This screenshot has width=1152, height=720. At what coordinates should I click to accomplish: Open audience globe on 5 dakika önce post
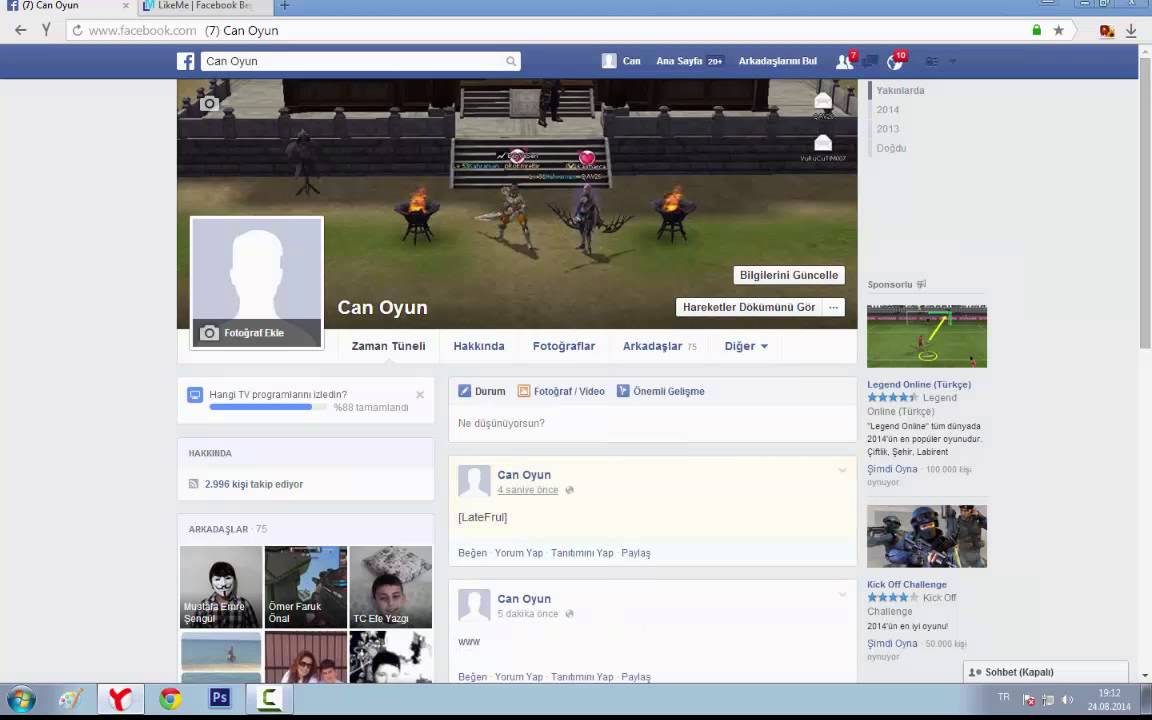click(569, 614)
